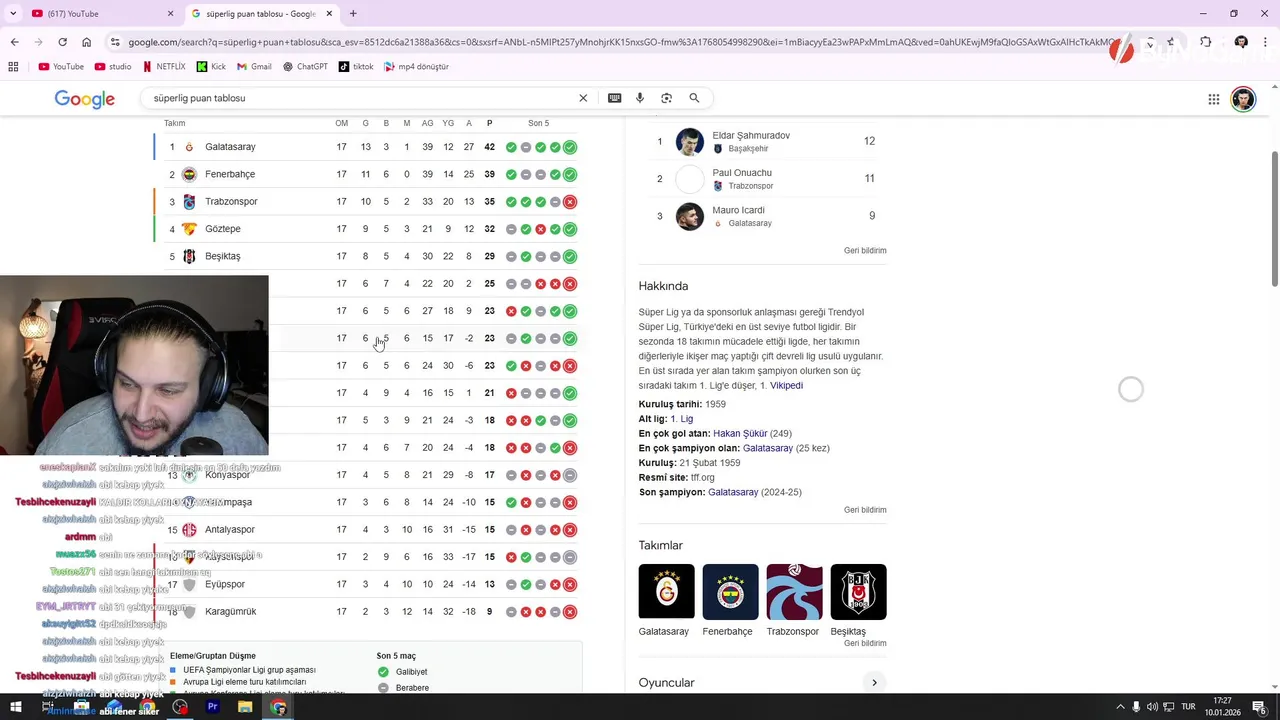The image size is (1280, 720).
Task: Go back to previous page
Action: [x=14, y=42]
